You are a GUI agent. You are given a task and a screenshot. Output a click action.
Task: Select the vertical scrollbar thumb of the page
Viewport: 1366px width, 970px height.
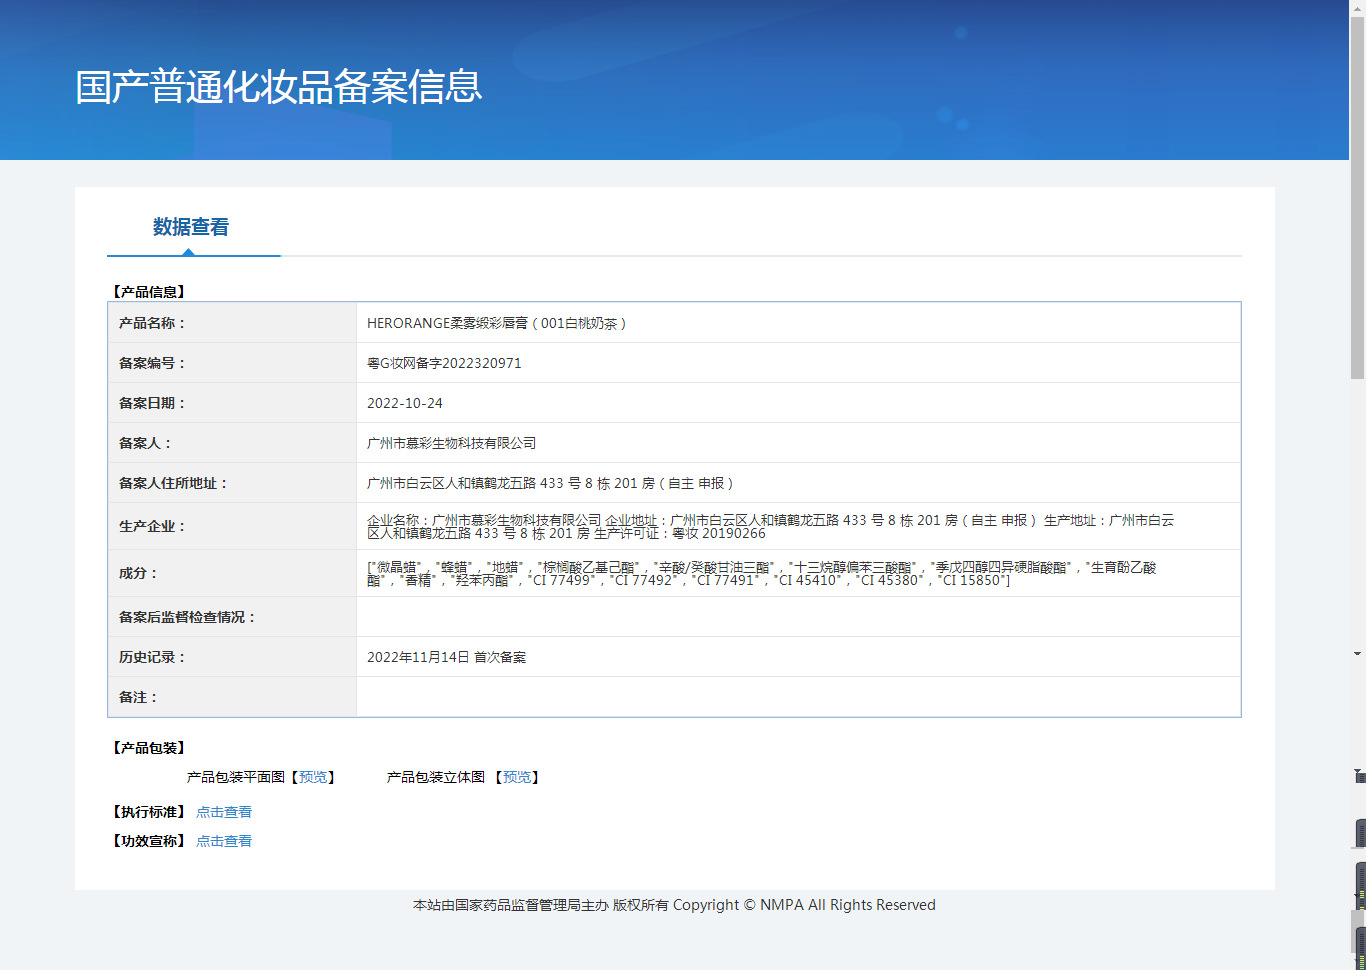(x=1357, y=198)
